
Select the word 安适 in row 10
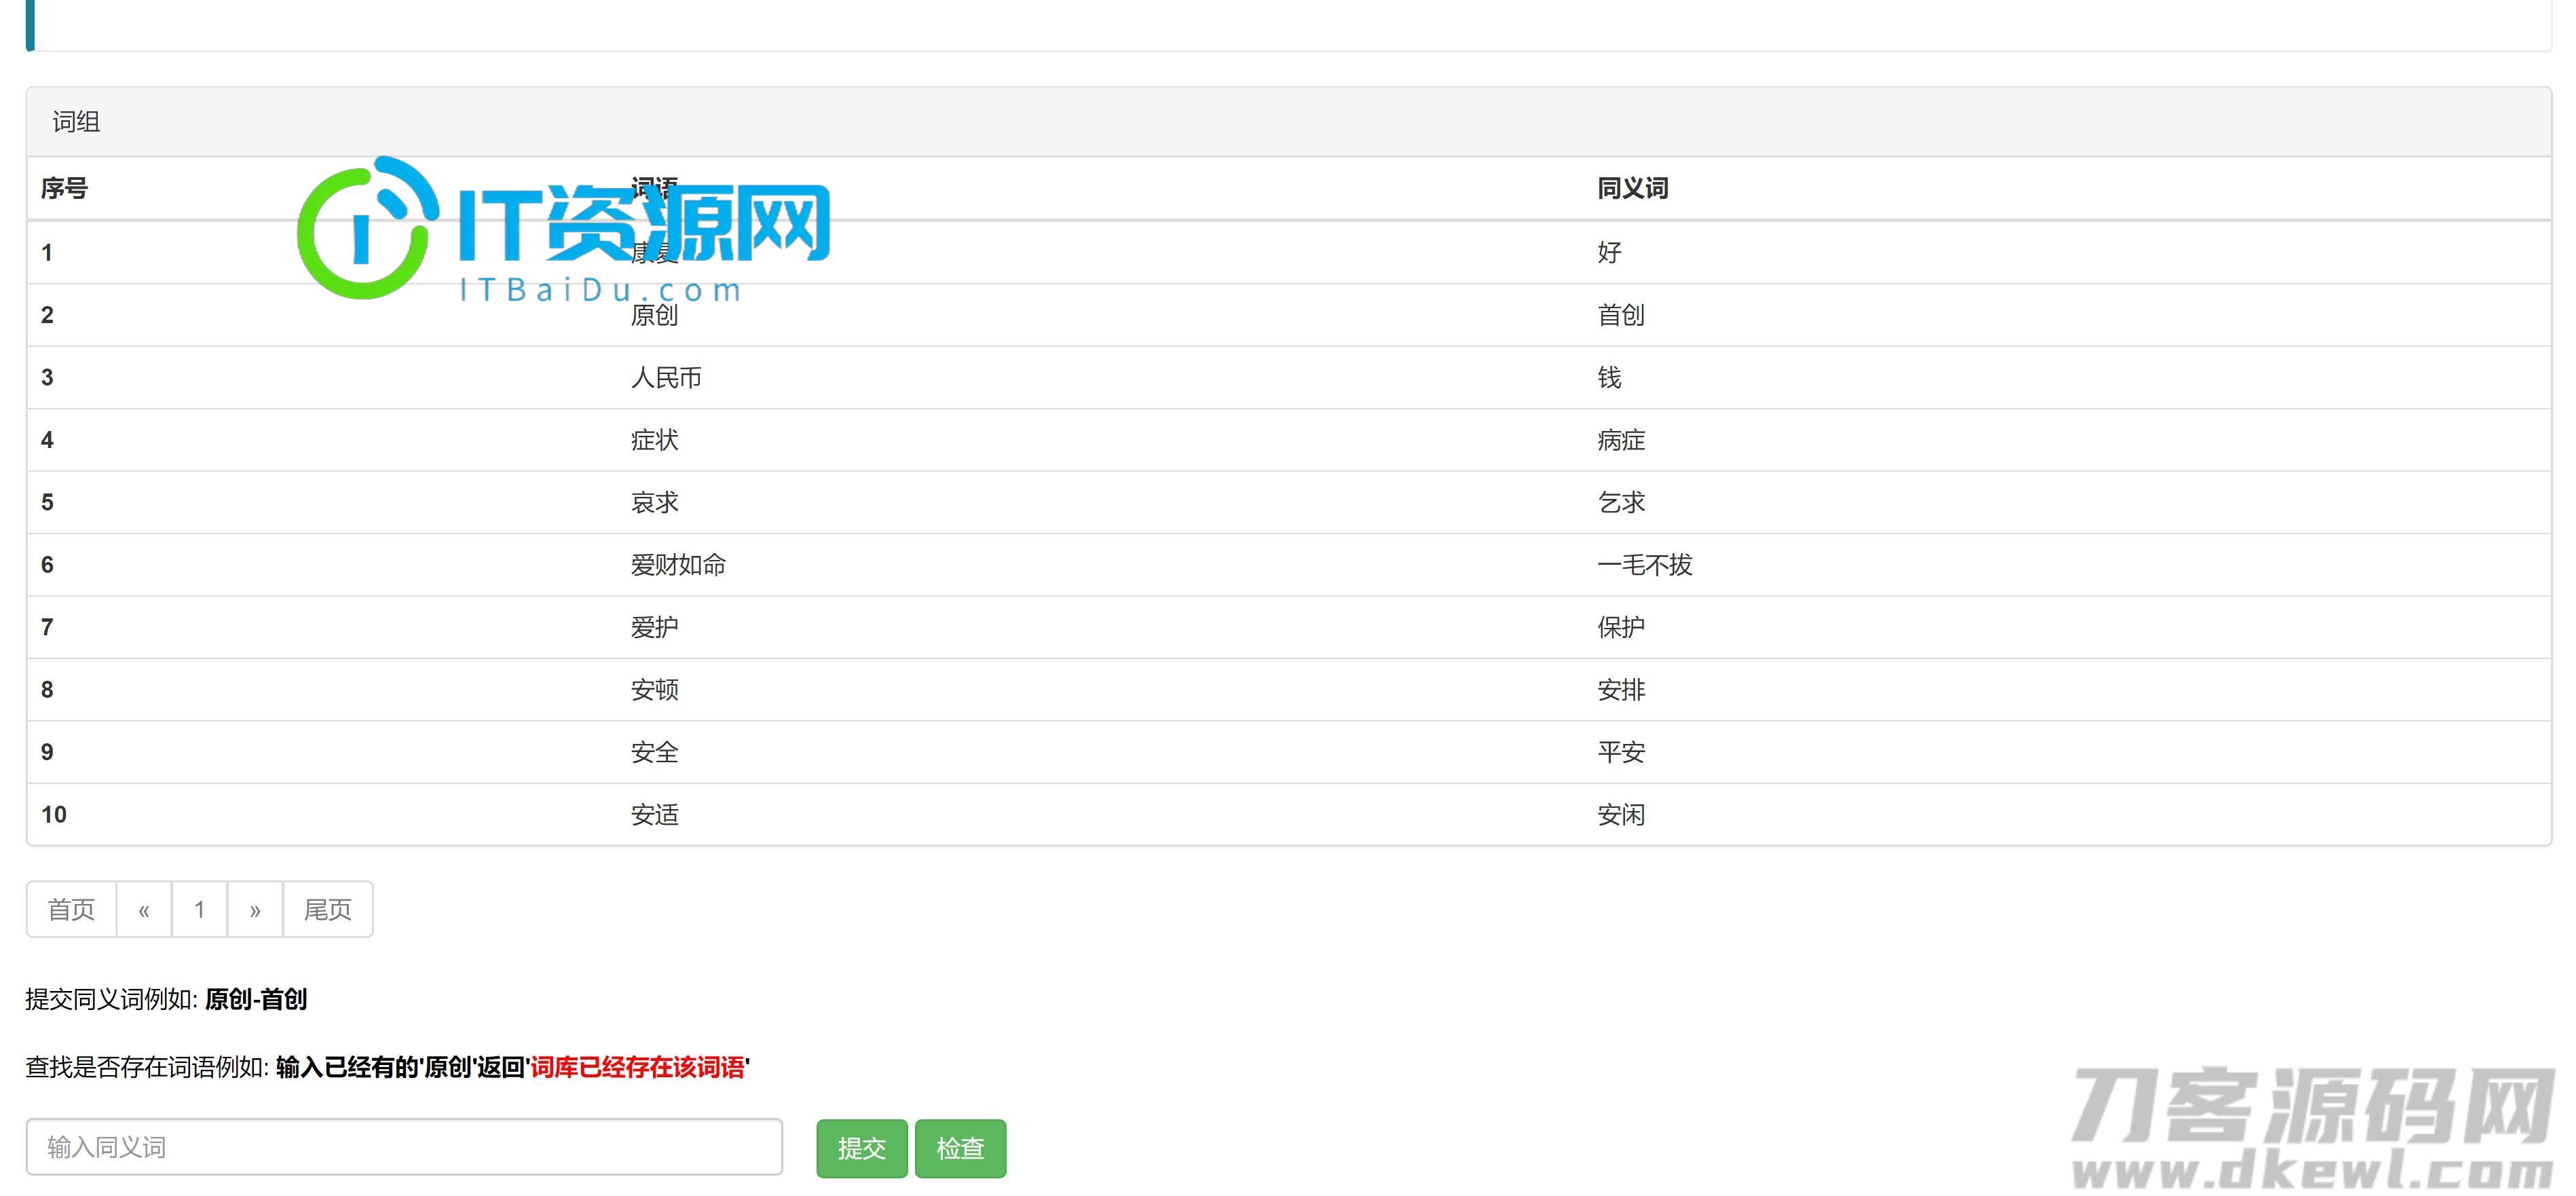click(x=654, y=815)
